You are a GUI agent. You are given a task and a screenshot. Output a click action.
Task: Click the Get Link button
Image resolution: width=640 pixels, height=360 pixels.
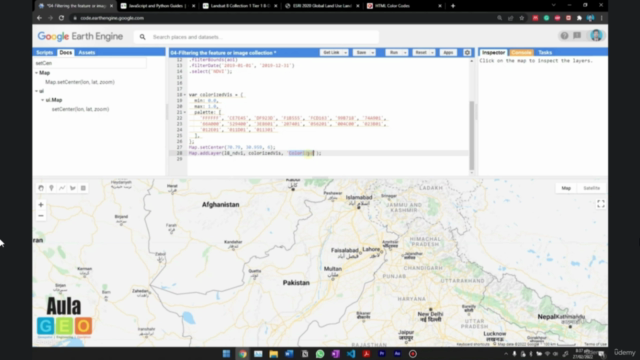331,53
